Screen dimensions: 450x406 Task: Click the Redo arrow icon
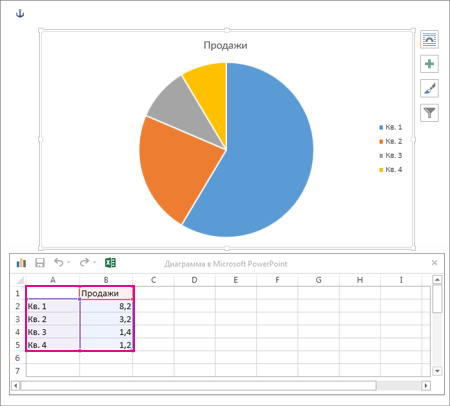(x=84, y=263)
